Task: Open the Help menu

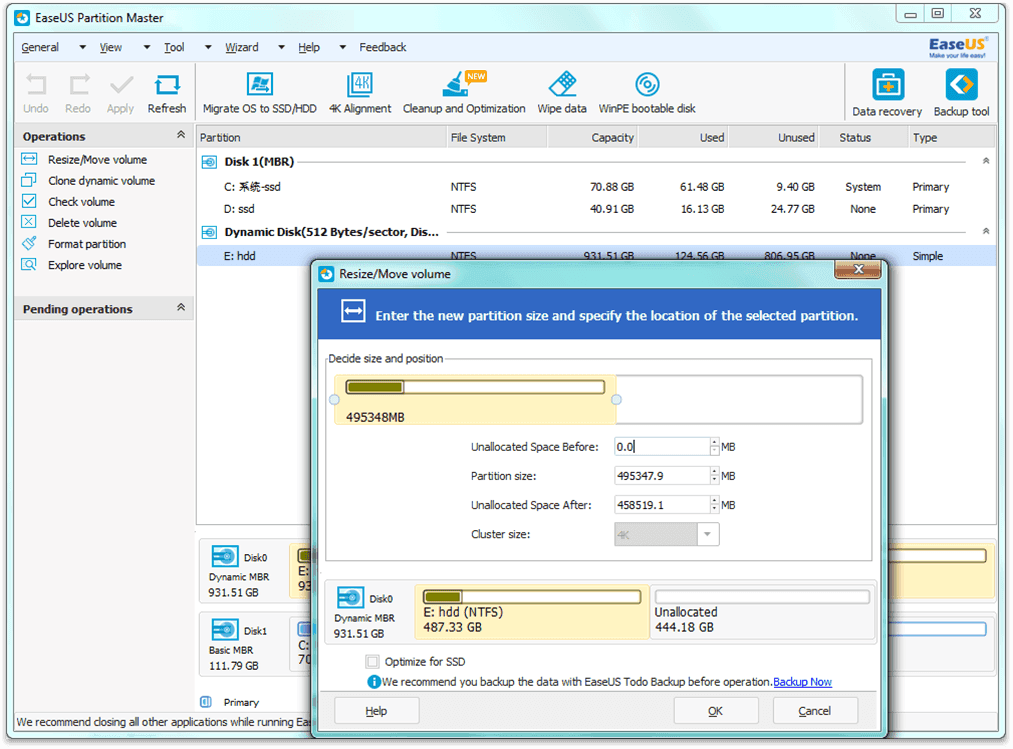Action: tap(309, 47)
